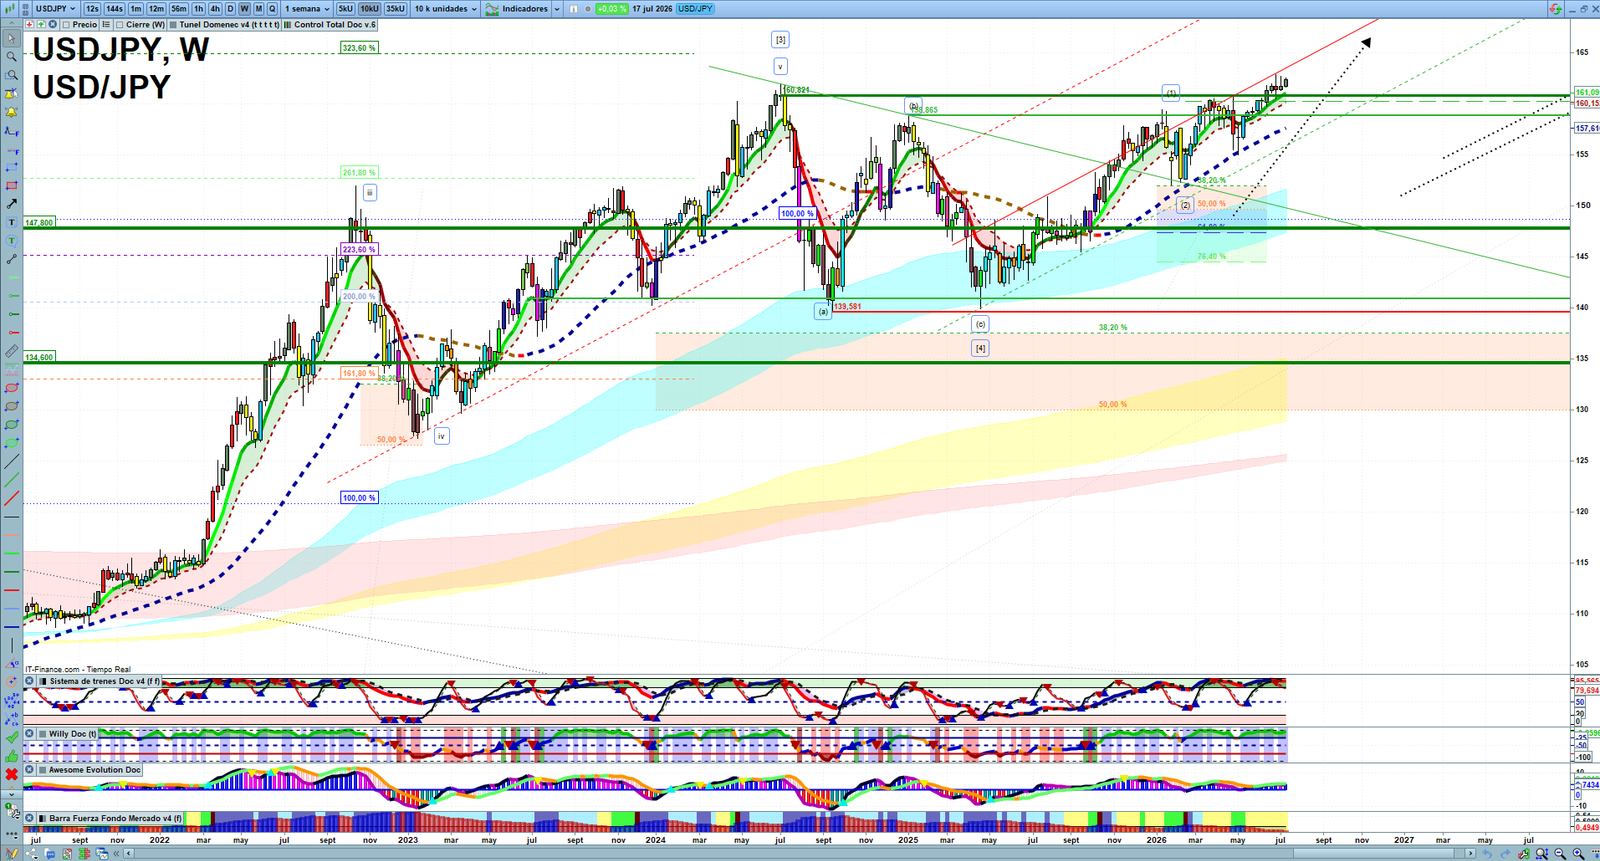The width and height of the screenshot is (1600, 861).
Task: Open the Indicadores button
Action: click(x=518, y=8)
